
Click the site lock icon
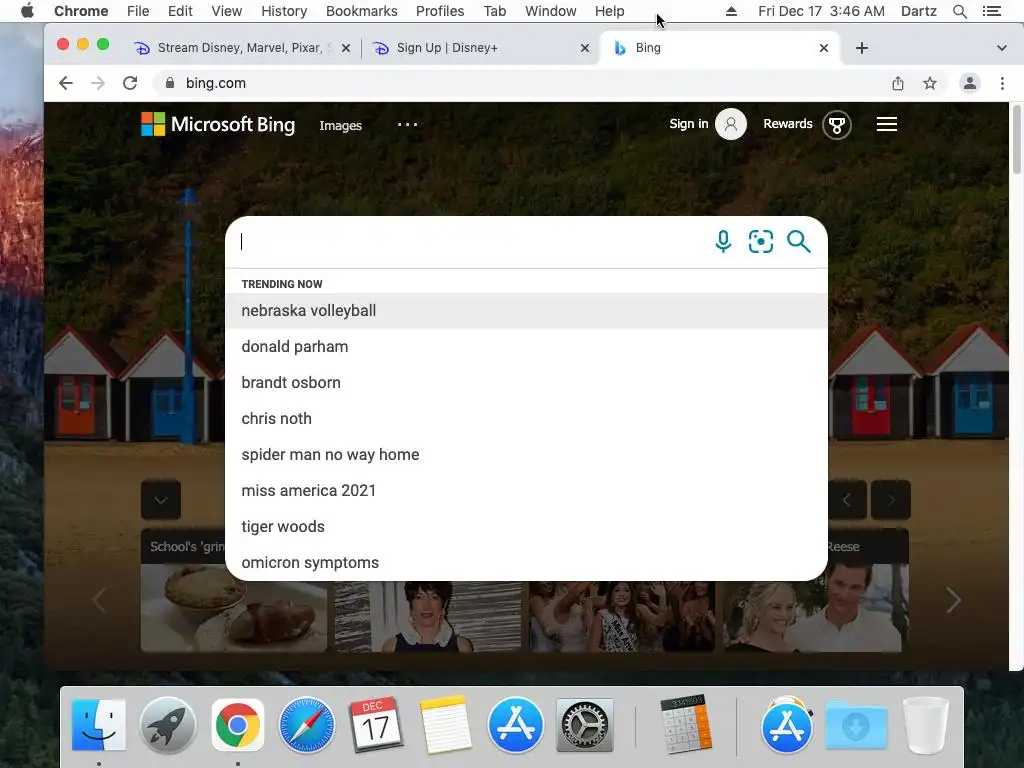pyautogui.click(x=170, y=83)
